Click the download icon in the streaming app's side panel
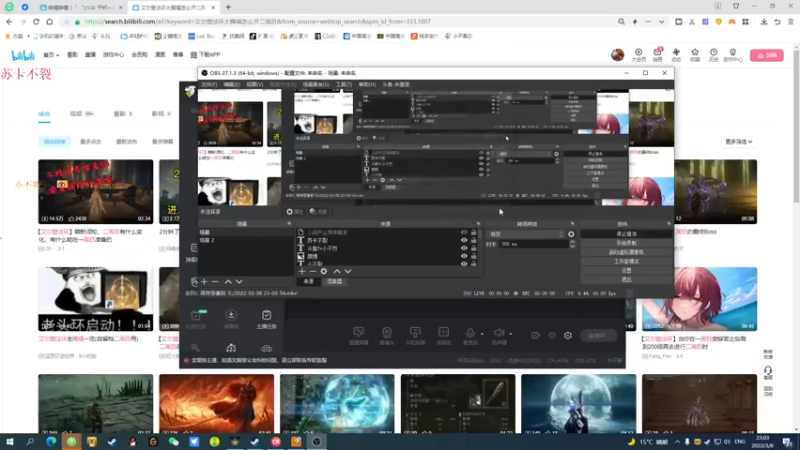The height and width of the screenshot is (450, 800). pos(231,315)
